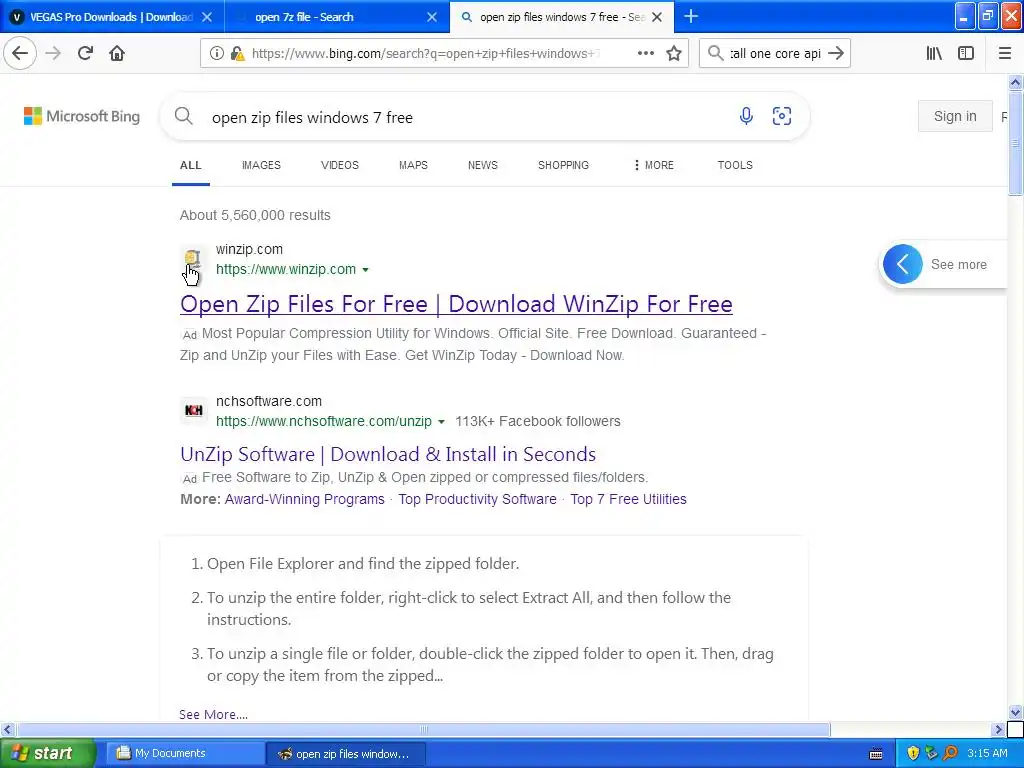Click the nchsoftware.com/unzip URL
This screenshot has width=1024, height=768.
[x=324, y=422]
